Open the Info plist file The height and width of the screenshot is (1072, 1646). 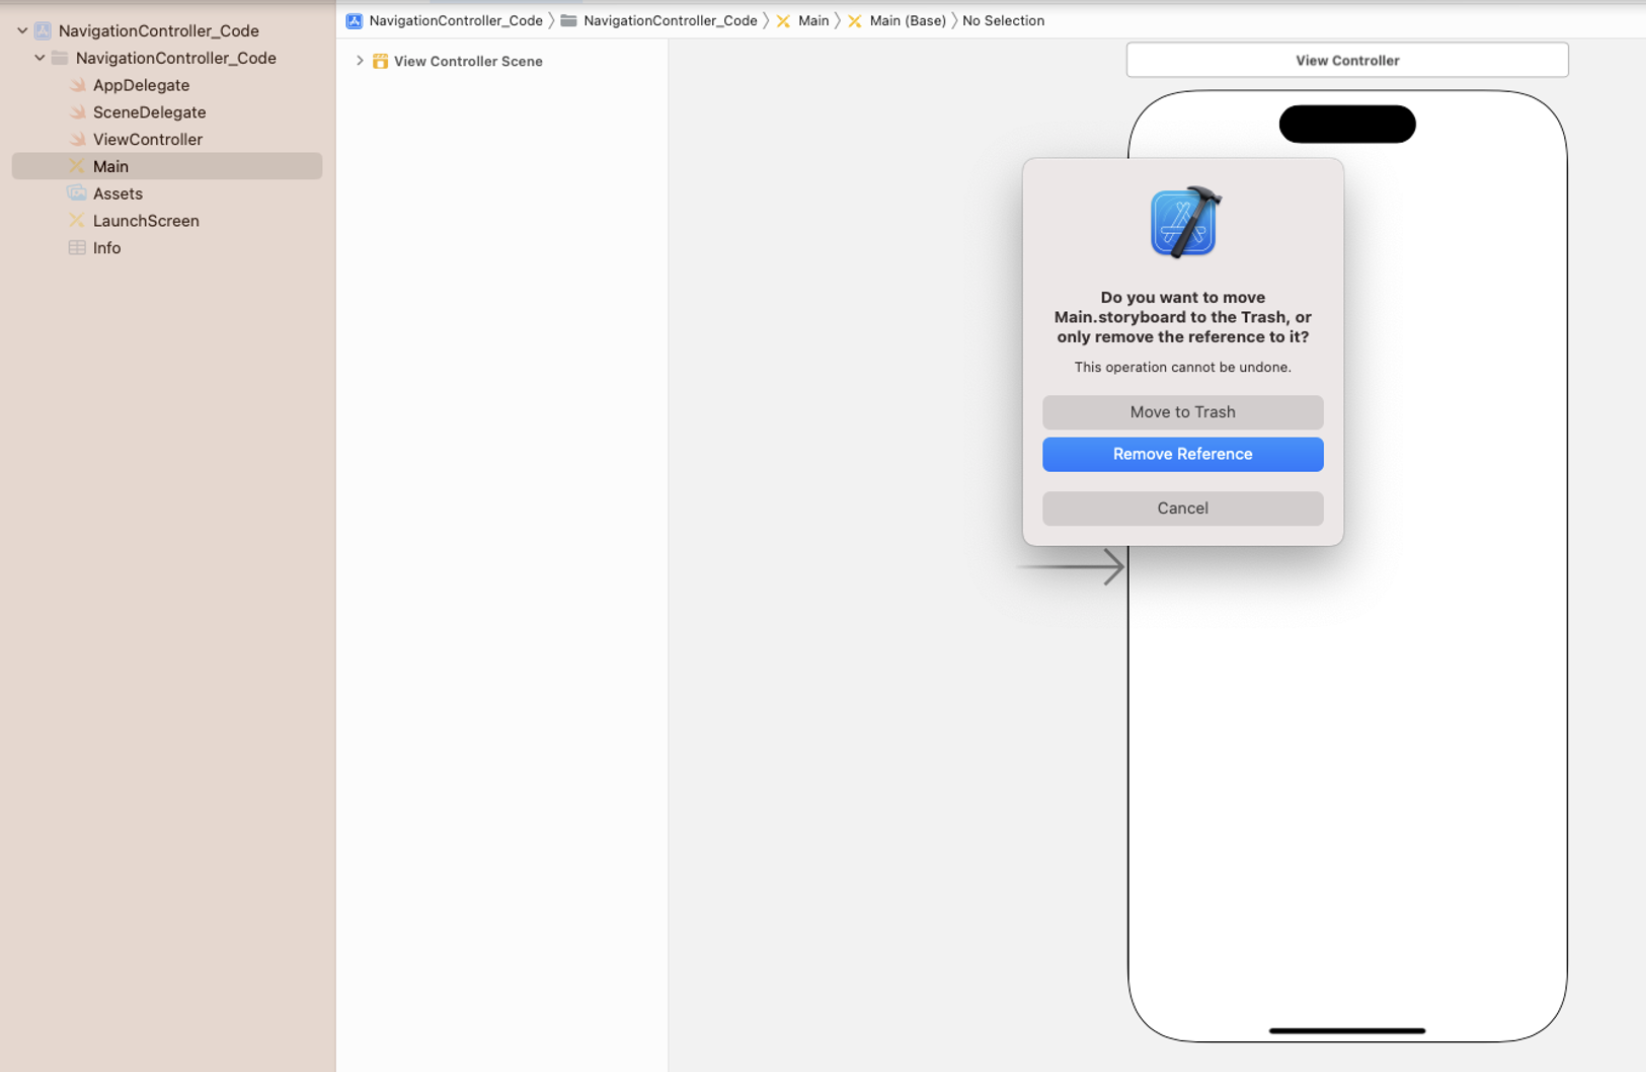tap(106, 247)
